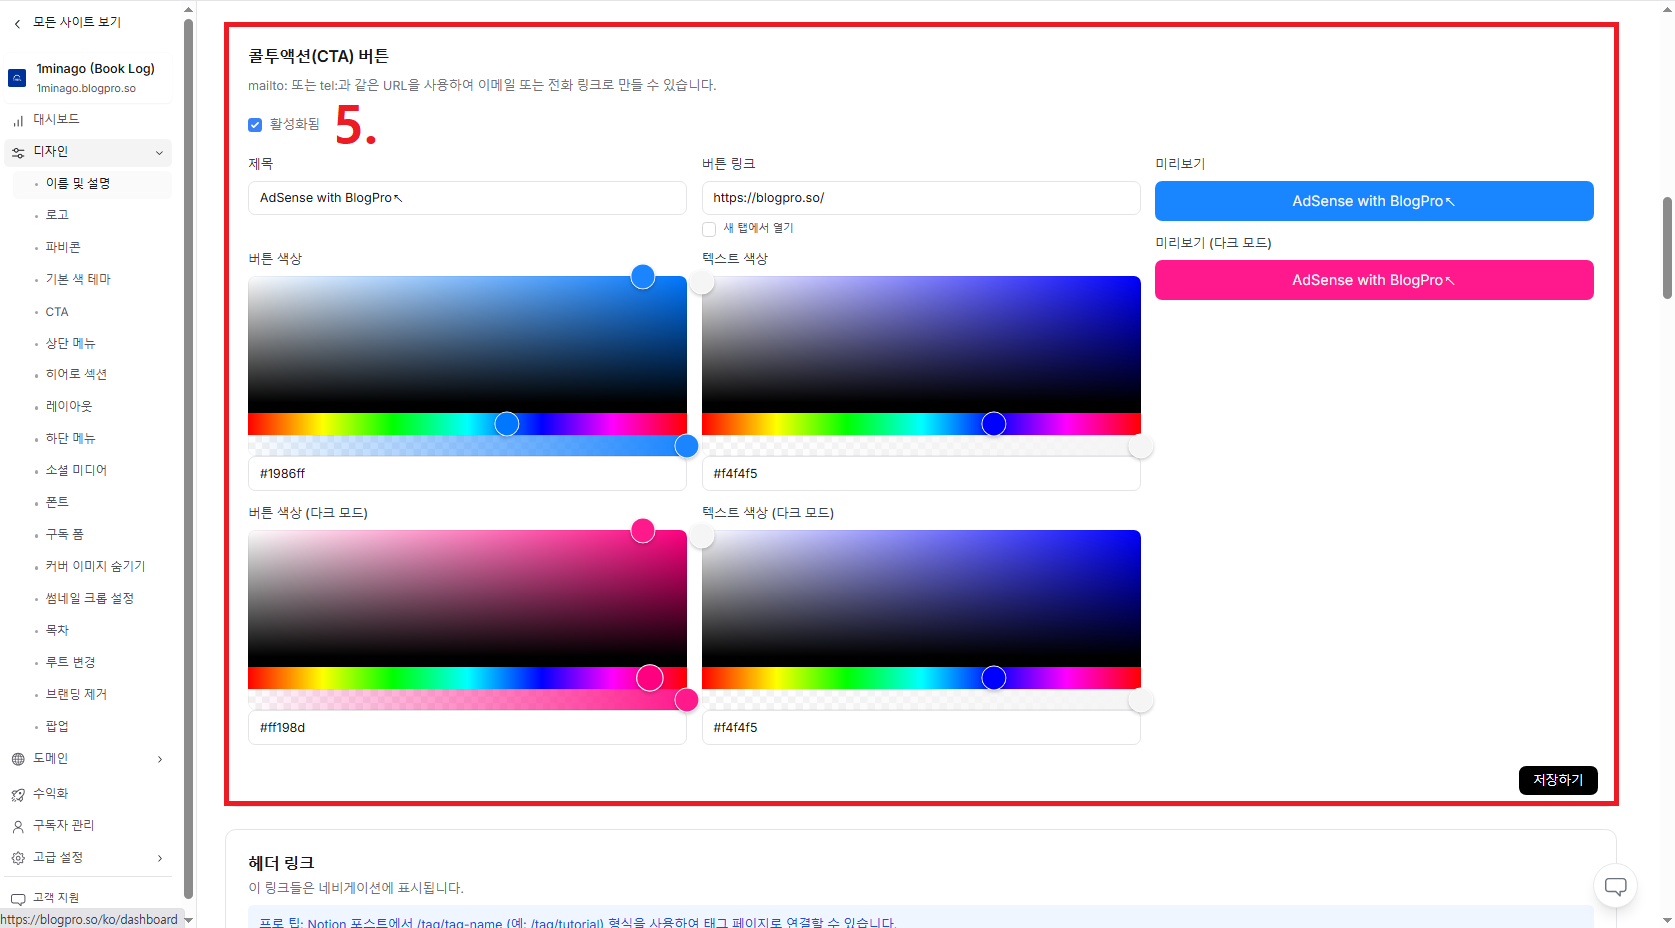This screenshot has height=928, width=1675.
Task: Click the 버튼 색상 opacity slider
Action: click(467, 446)
